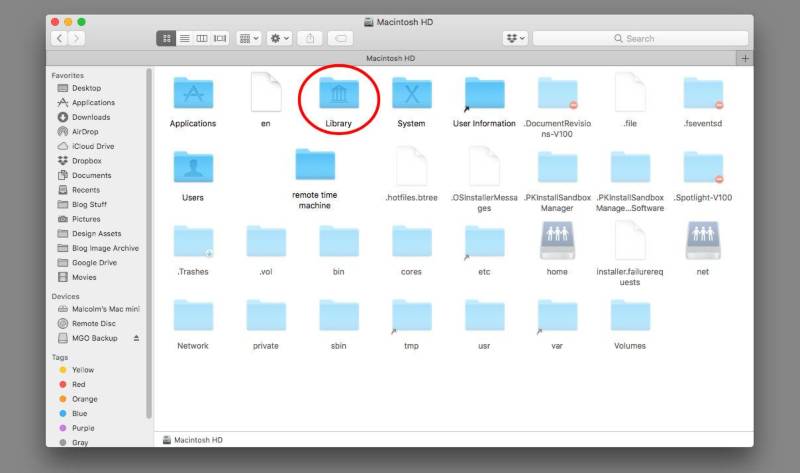Open the Action gear dropdown menu
800x473 pixels.
tap(279, 38)
